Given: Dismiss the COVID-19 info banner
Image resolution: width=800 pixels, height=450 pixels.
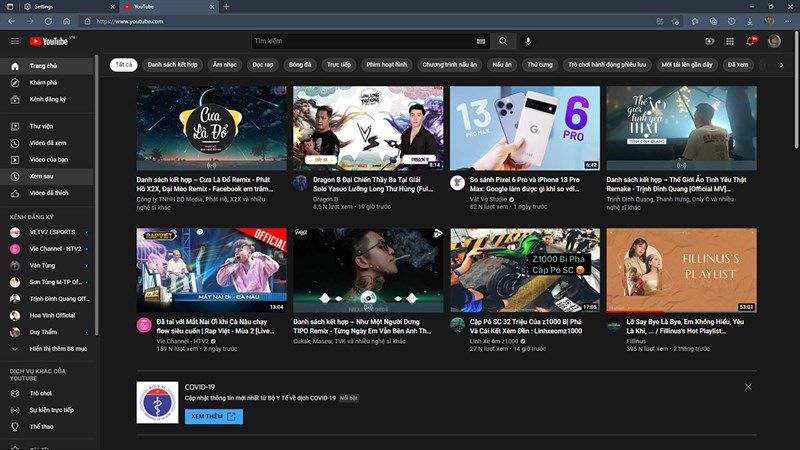Looking at the screenshot, I should tap(748, 387).
